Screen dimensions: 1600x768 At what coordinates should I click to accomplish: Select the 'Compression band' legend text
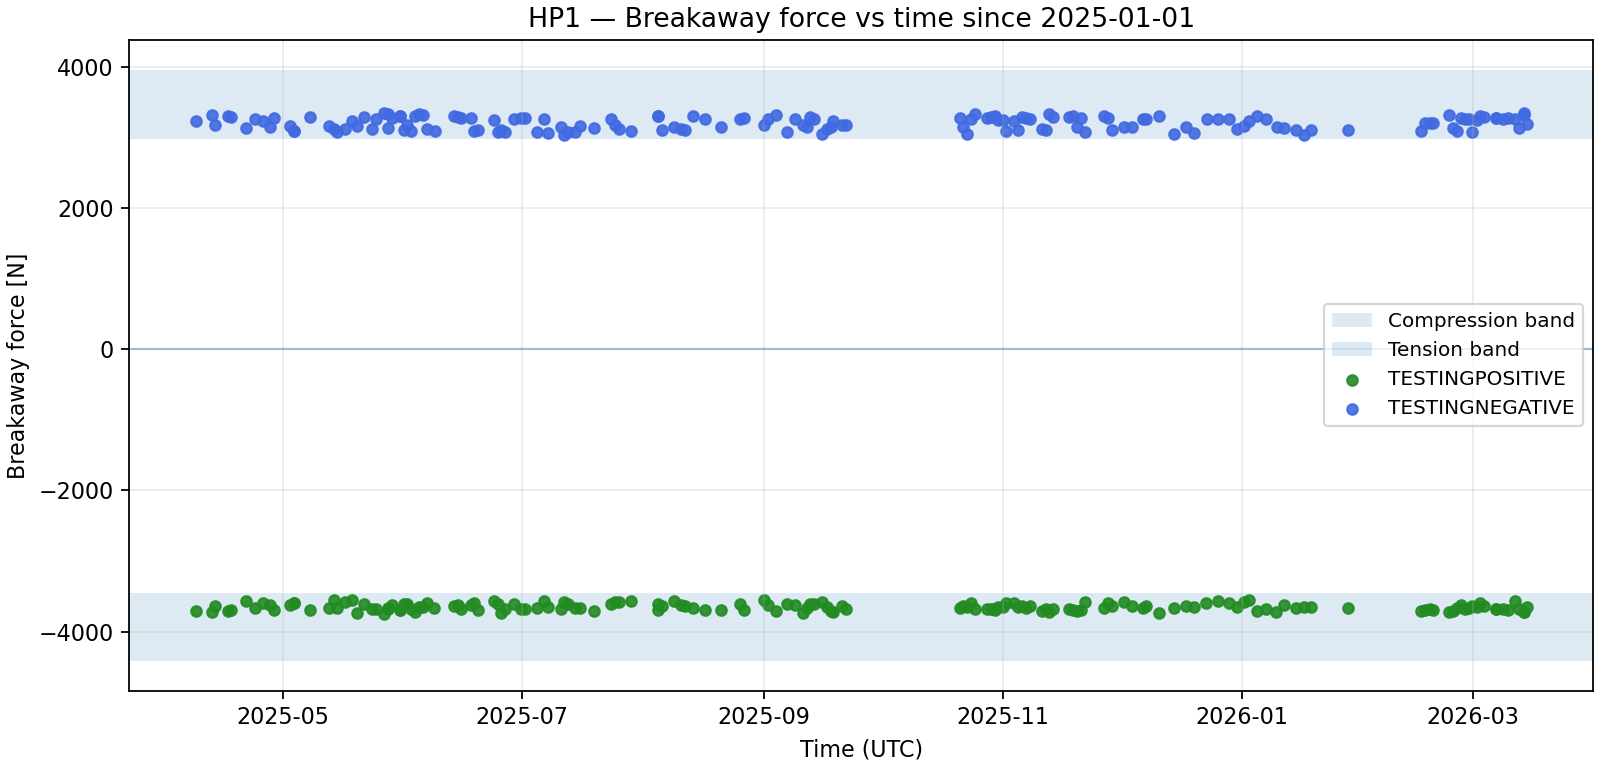(1480, 320)
